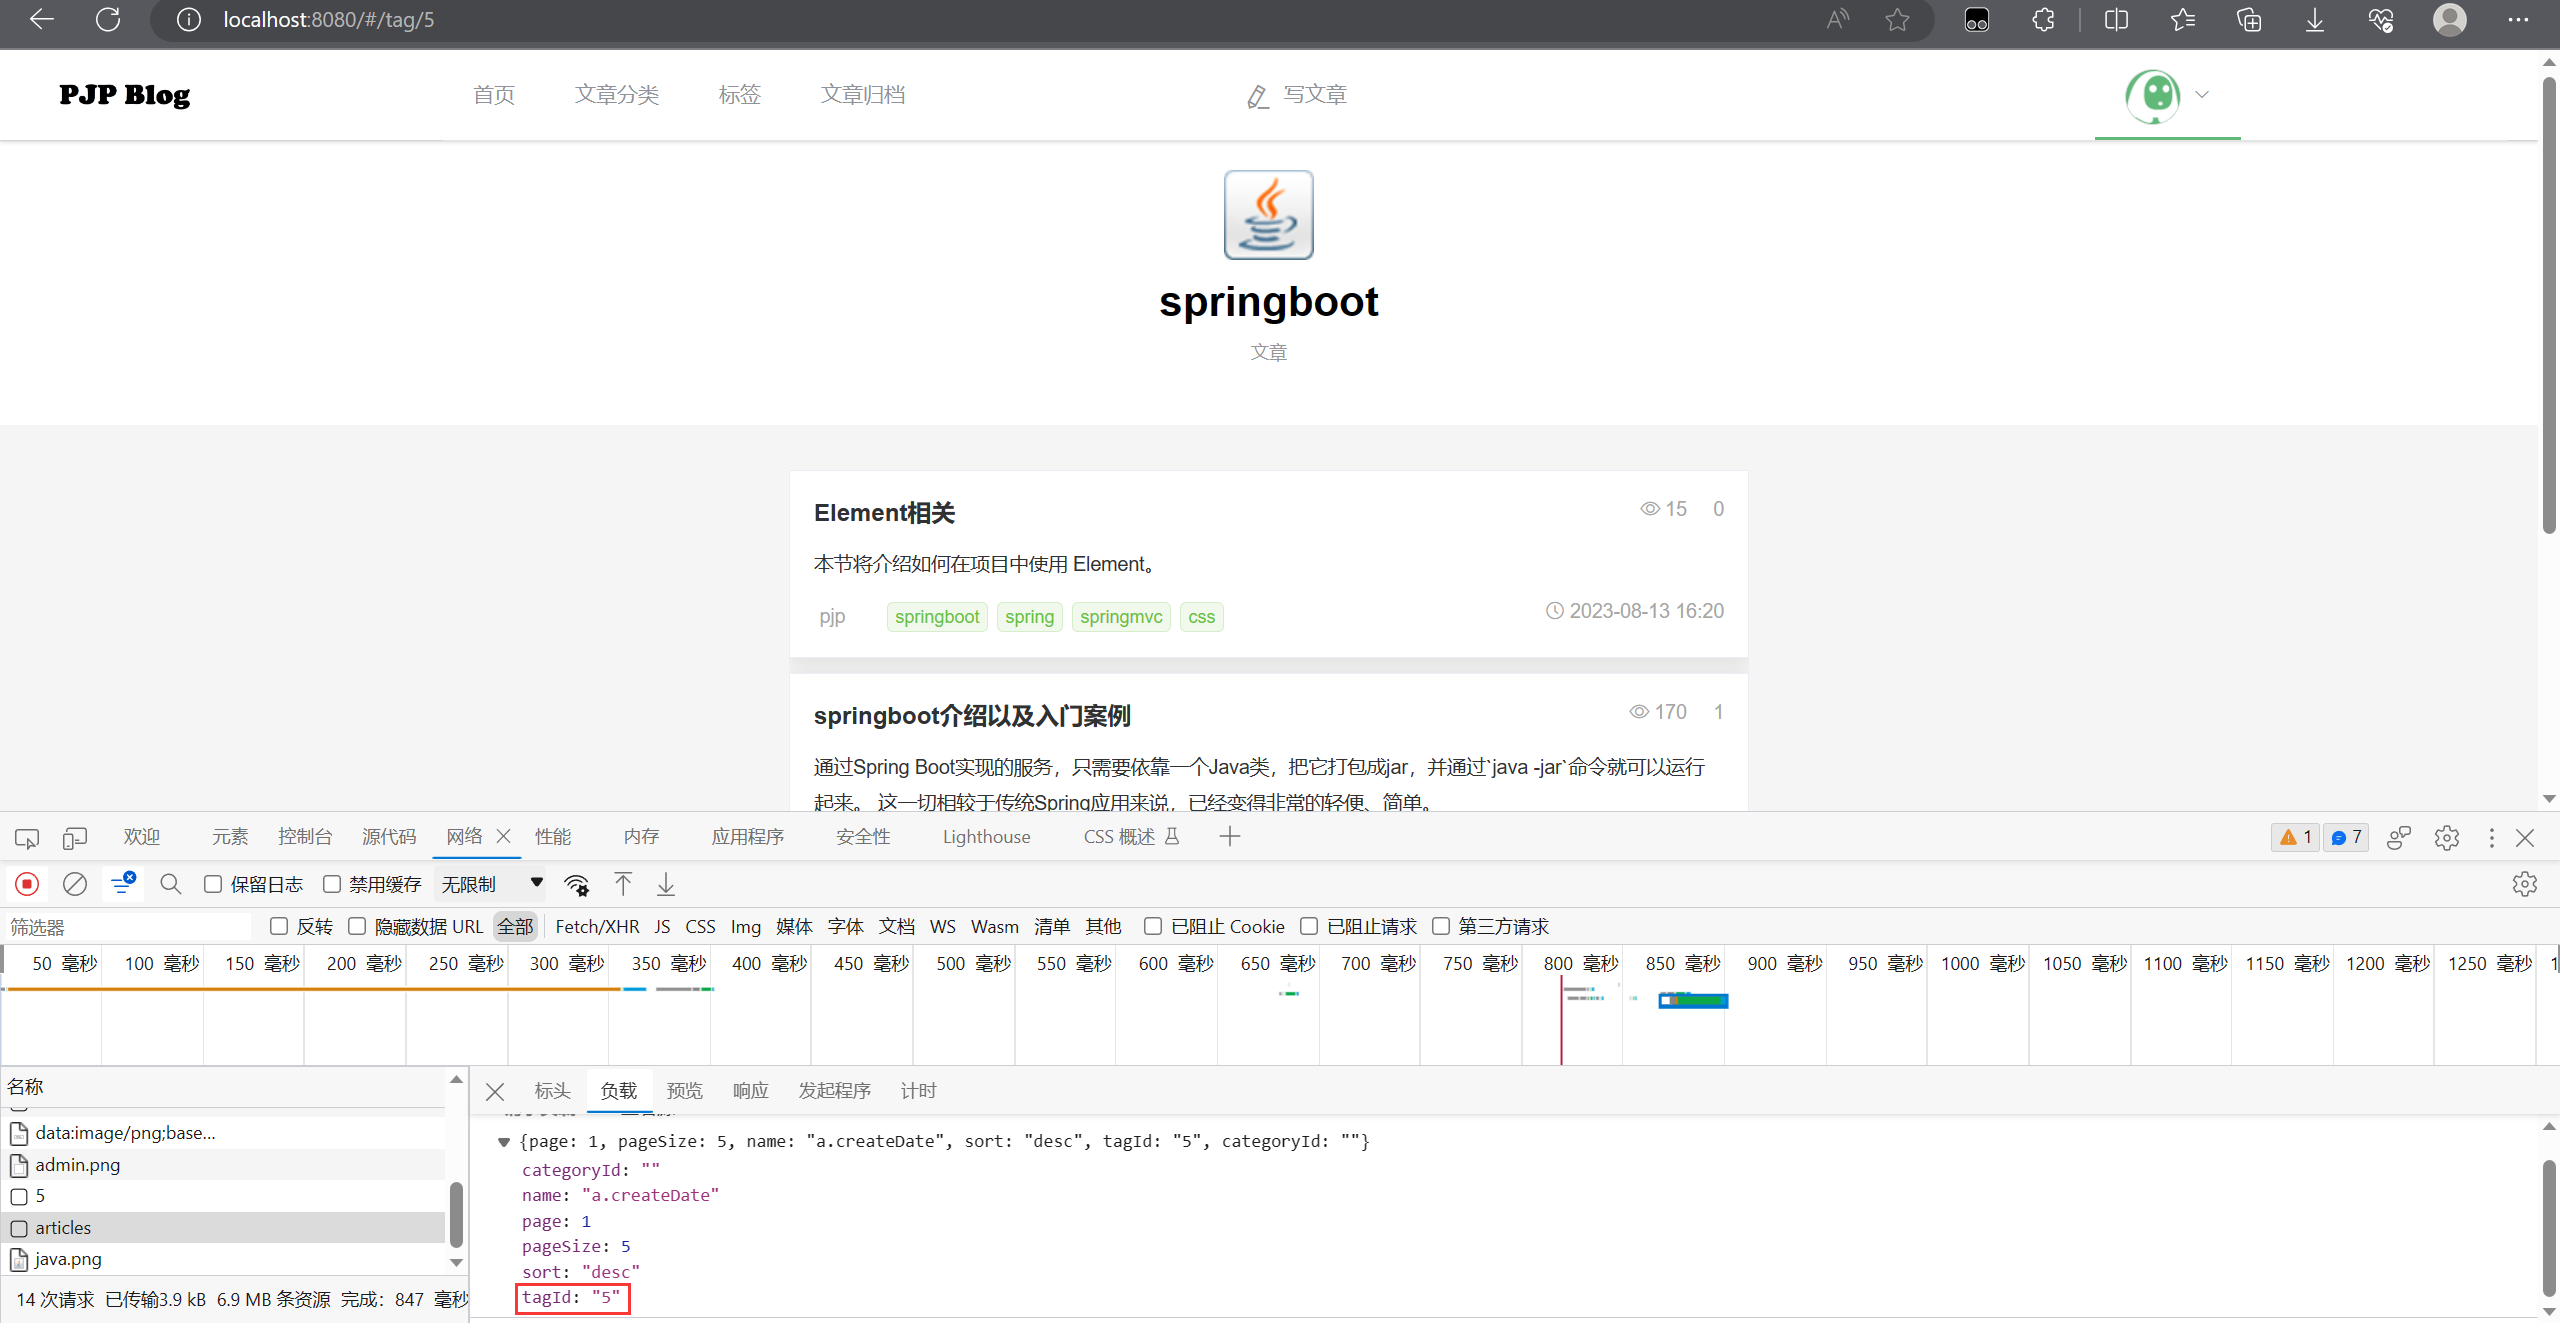Enable the 保留日志 checkbox
The image size is (2560, 1323).
(x=211, y=884)
